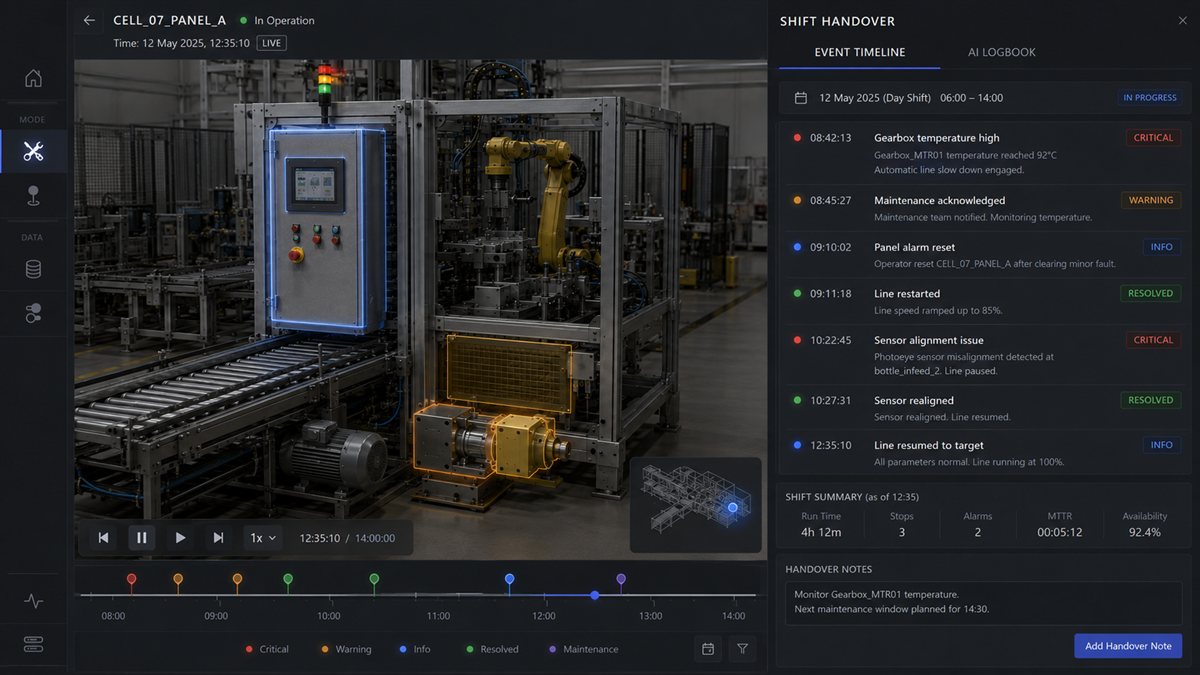The height and width of the screenshot is (675, 1200).
Task: Click the 3D plant minimap thumbnail
Action: pos(696,505)
